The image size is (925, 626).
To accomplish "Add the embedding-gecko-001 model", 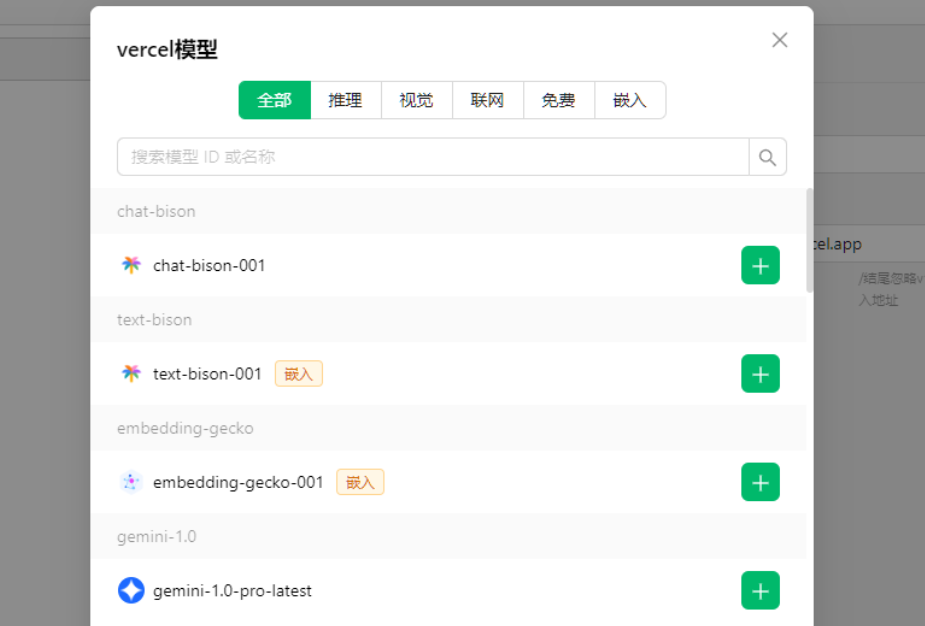I will (760, 482).
